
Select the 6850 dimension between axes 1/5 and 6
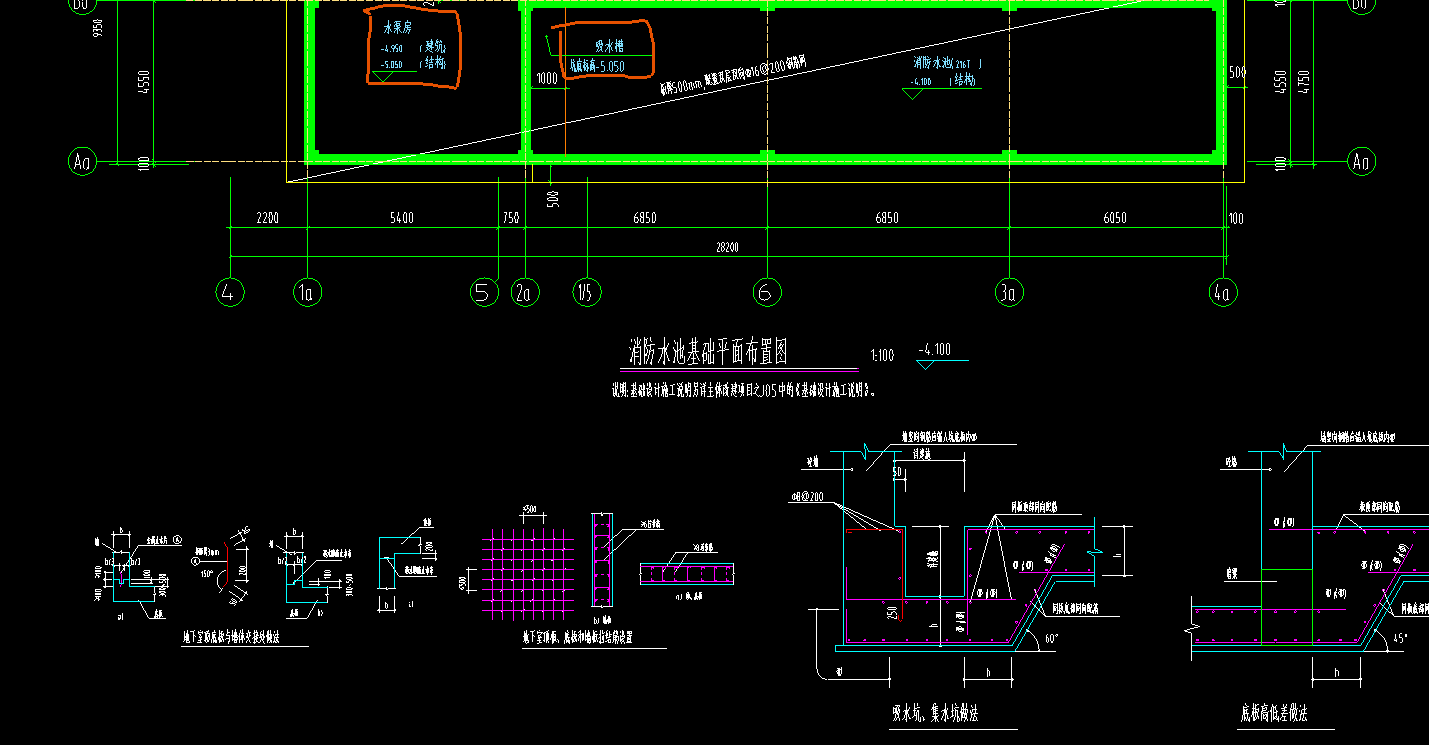[645, 218]
